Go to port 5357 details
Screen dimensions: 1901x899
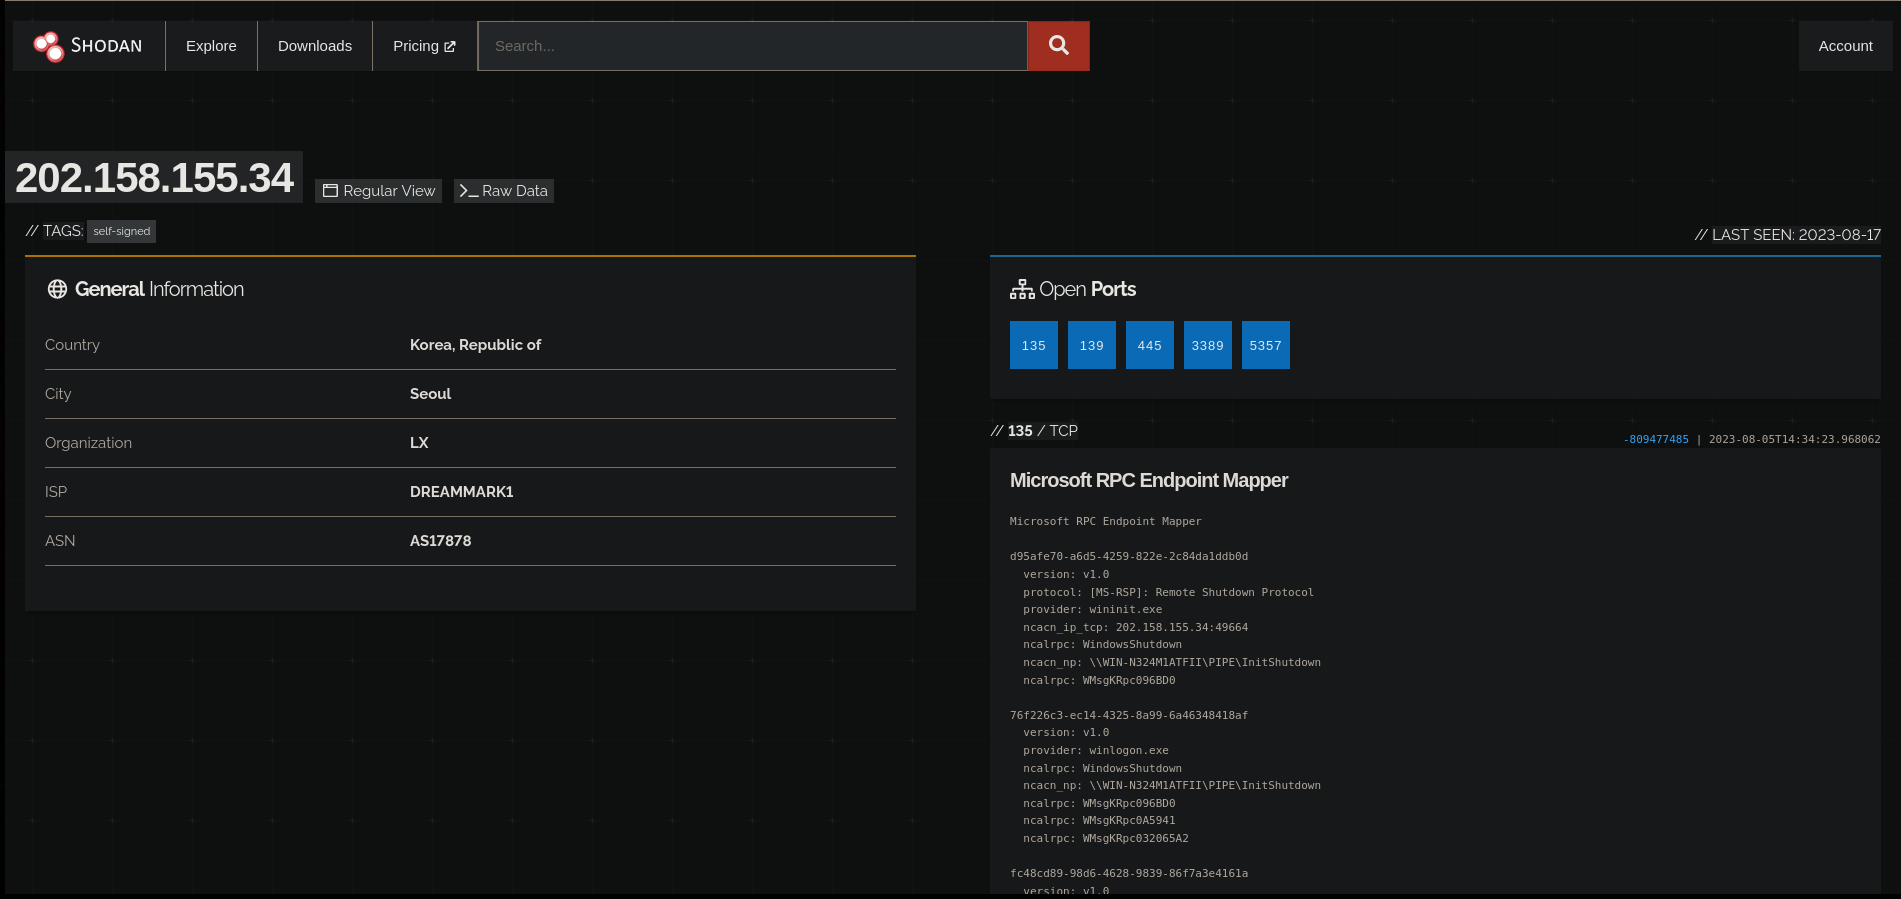click(1265, 345)
